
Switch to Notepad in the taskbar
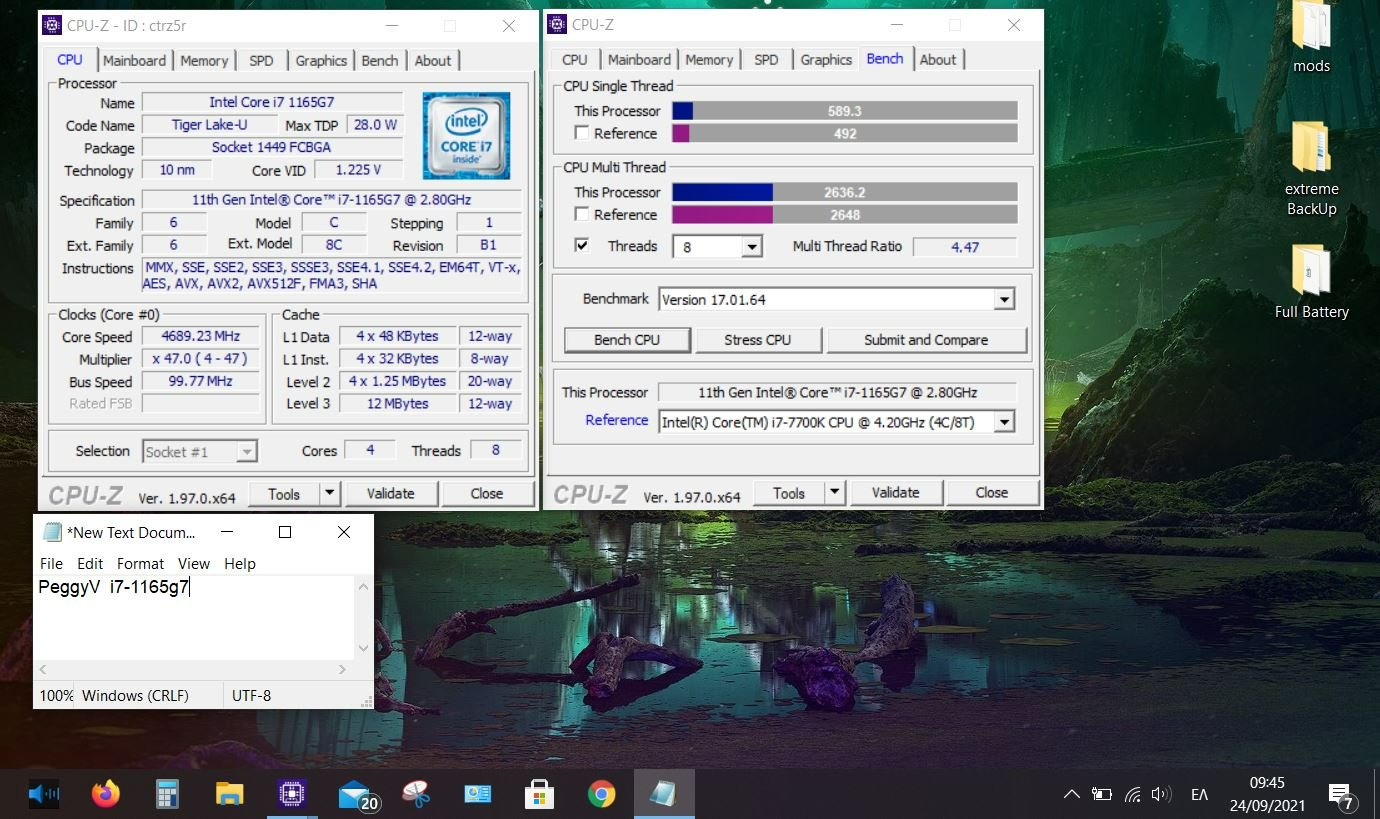[x=663, y=795]
